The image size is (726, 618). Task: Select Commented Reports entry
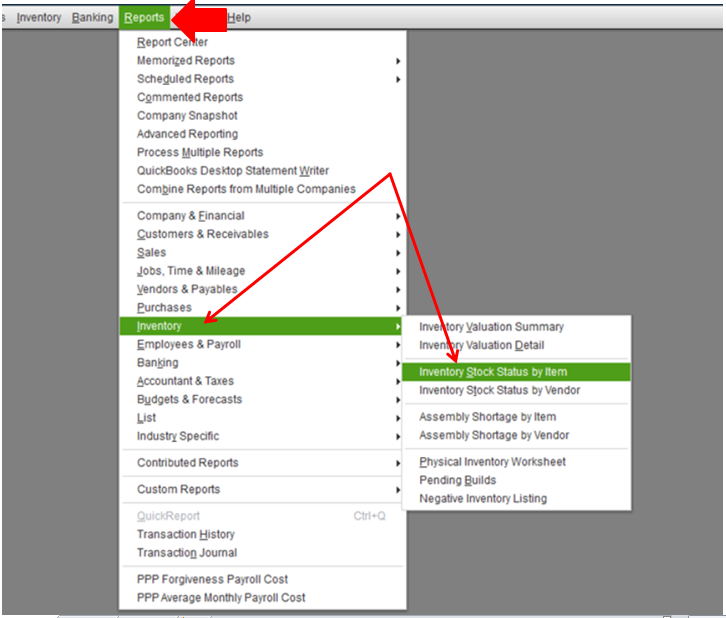(263, 97)
